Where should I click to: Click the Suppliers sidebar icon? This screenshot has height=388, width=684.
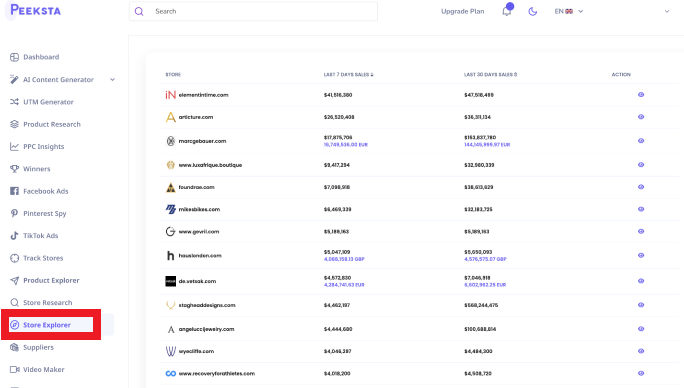point(14,347)
